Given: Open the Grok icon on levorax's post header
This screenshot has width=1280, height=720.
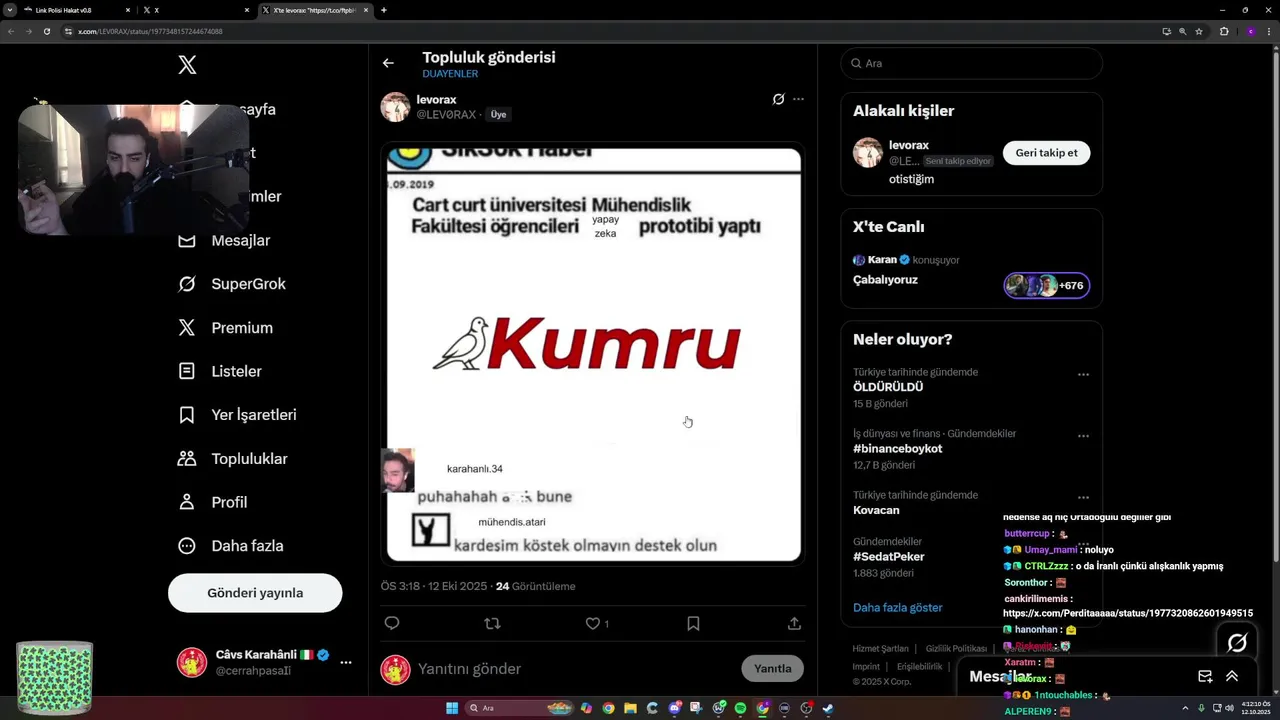Looking at the screenshot, I should click(x=778, y=99).
